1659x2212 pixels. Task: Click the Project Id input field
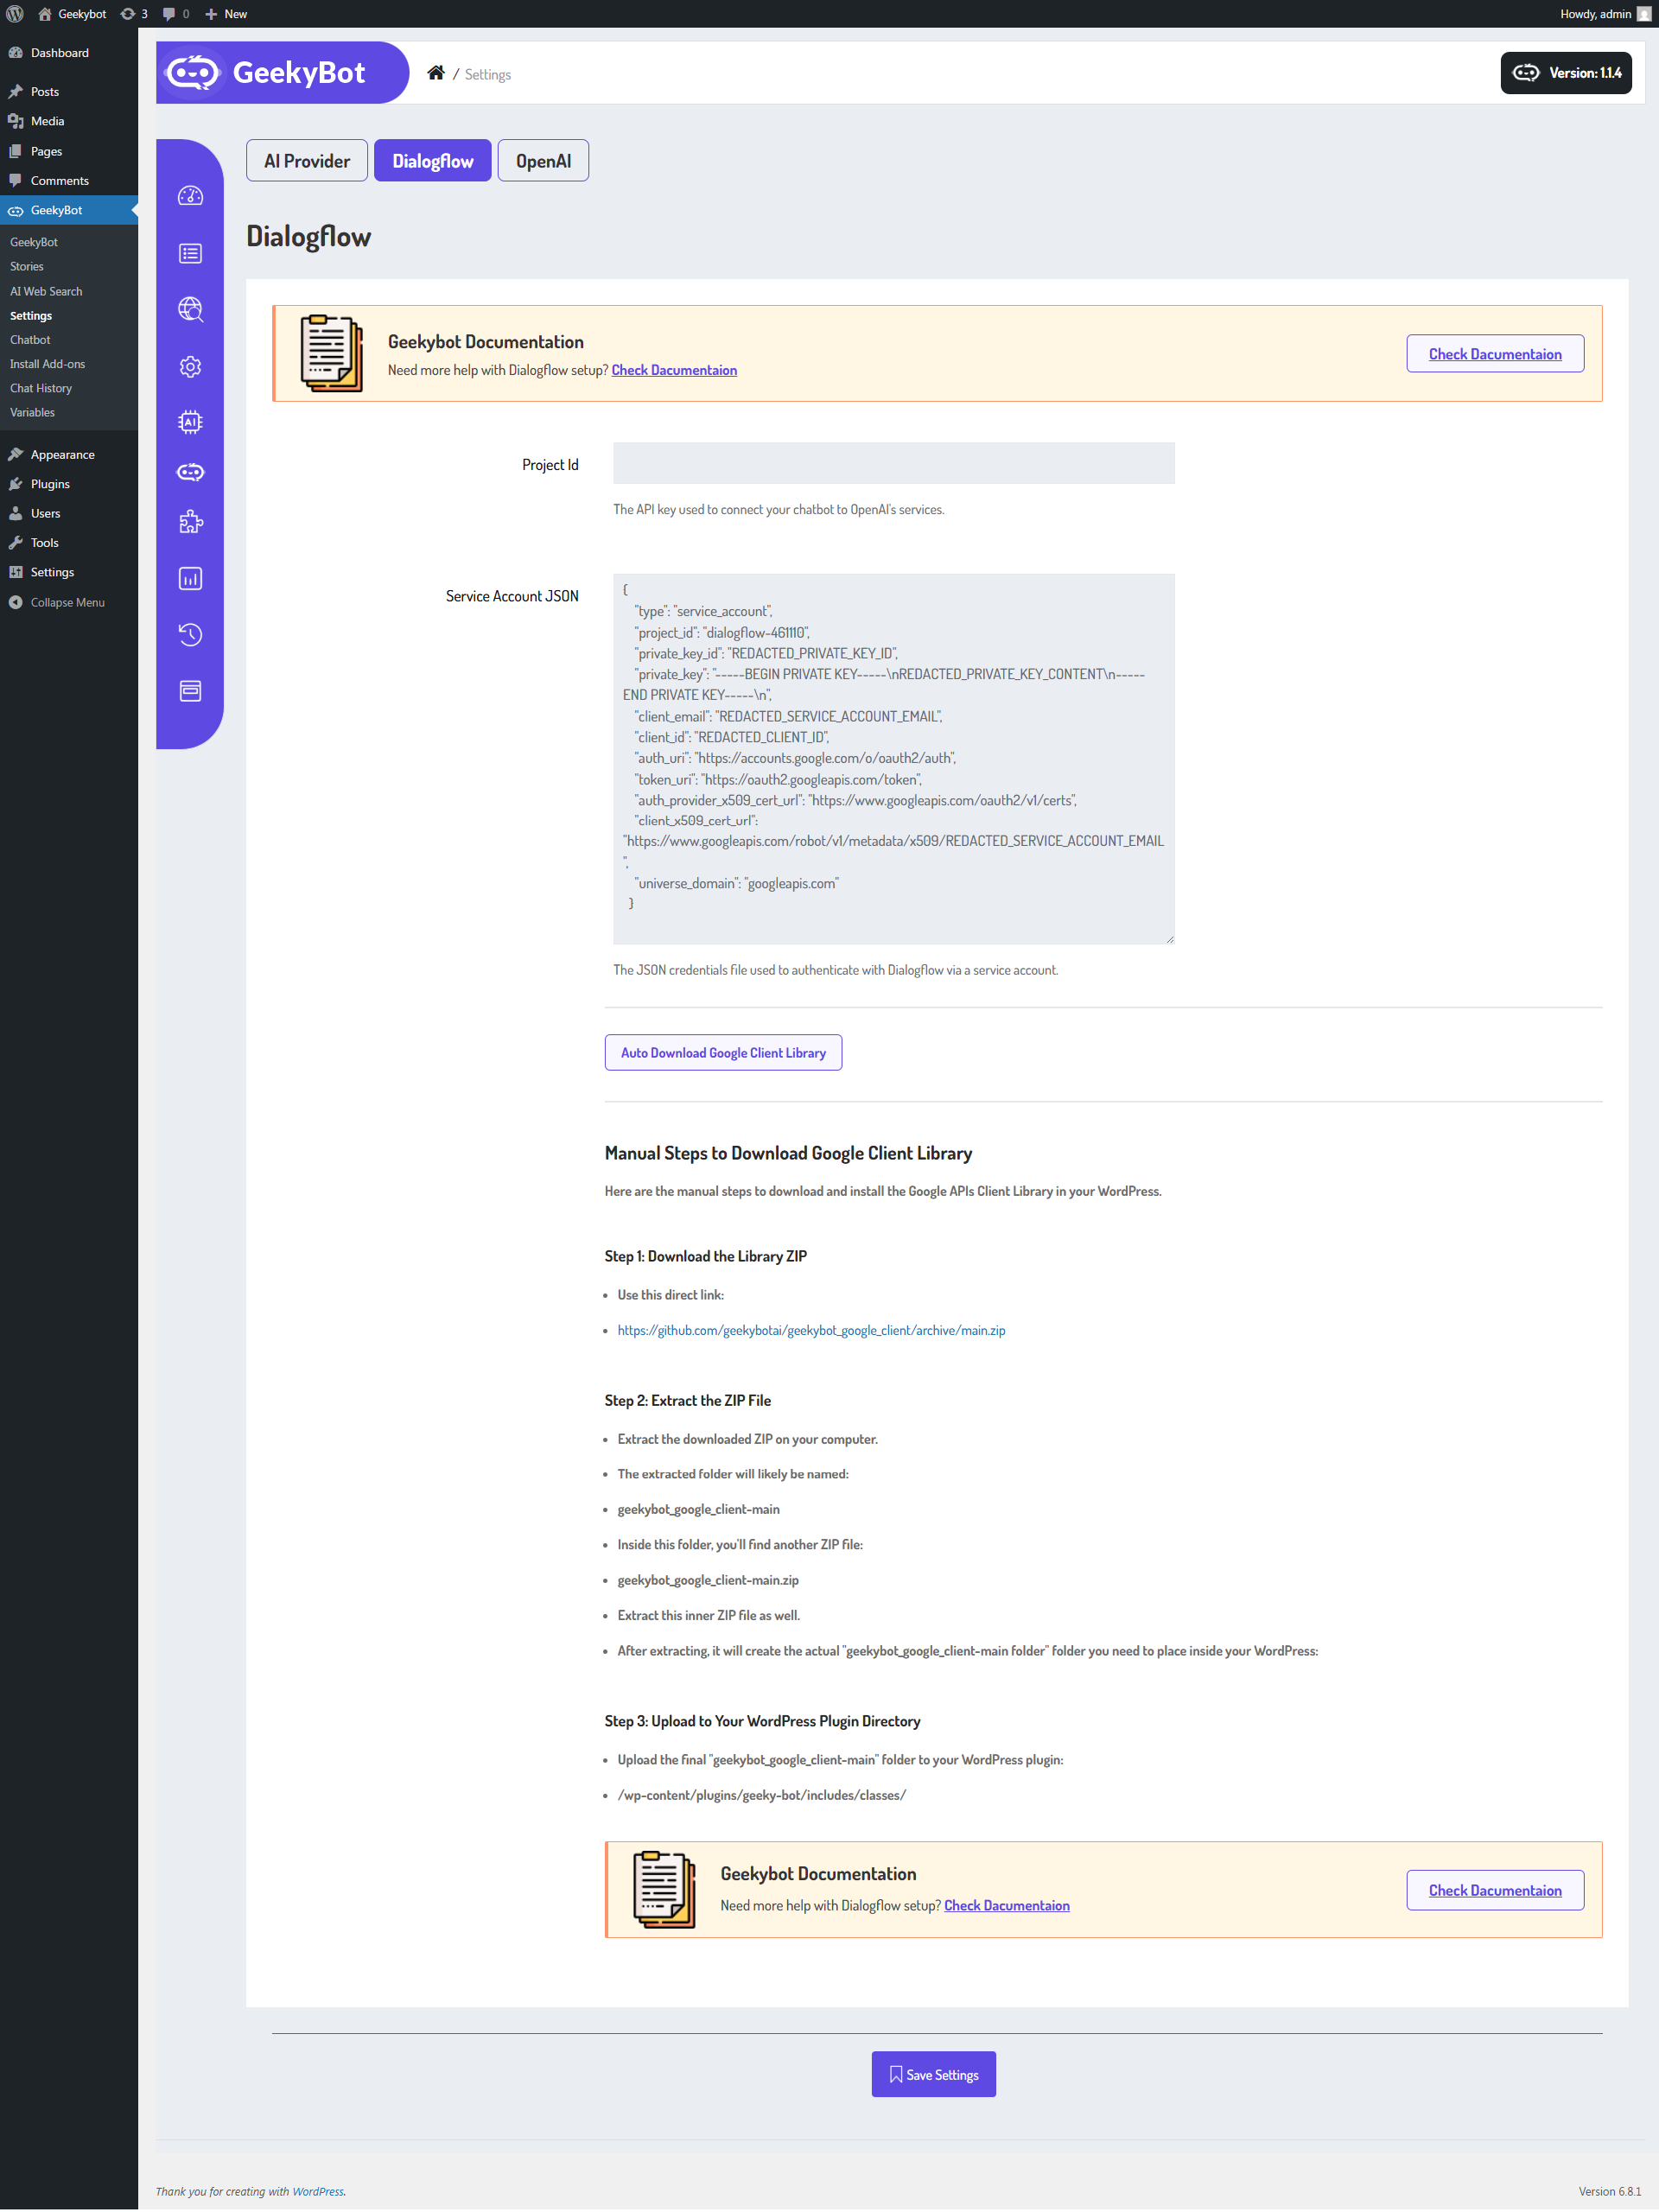click(x=893, y=464)
